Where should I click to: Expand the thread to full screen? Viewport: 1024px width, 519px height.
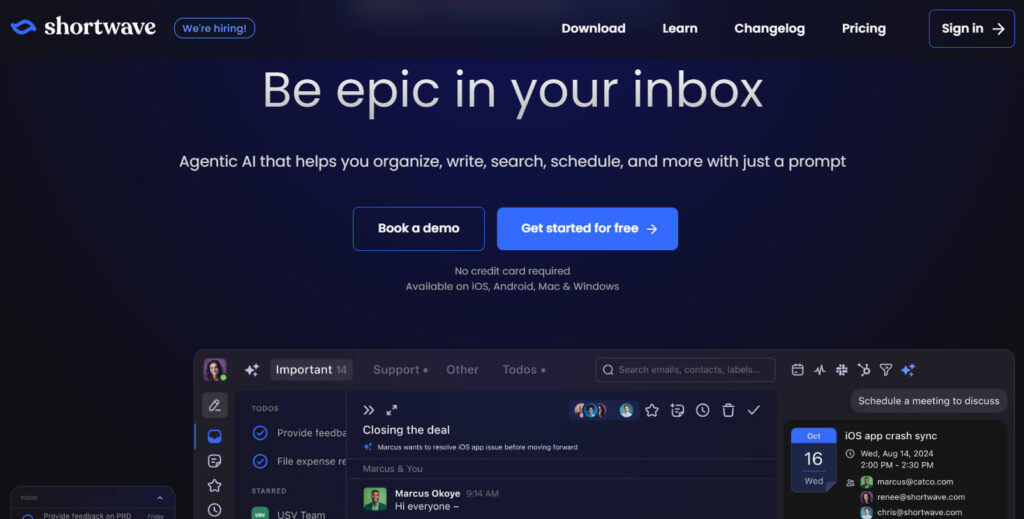pos(392,410)
